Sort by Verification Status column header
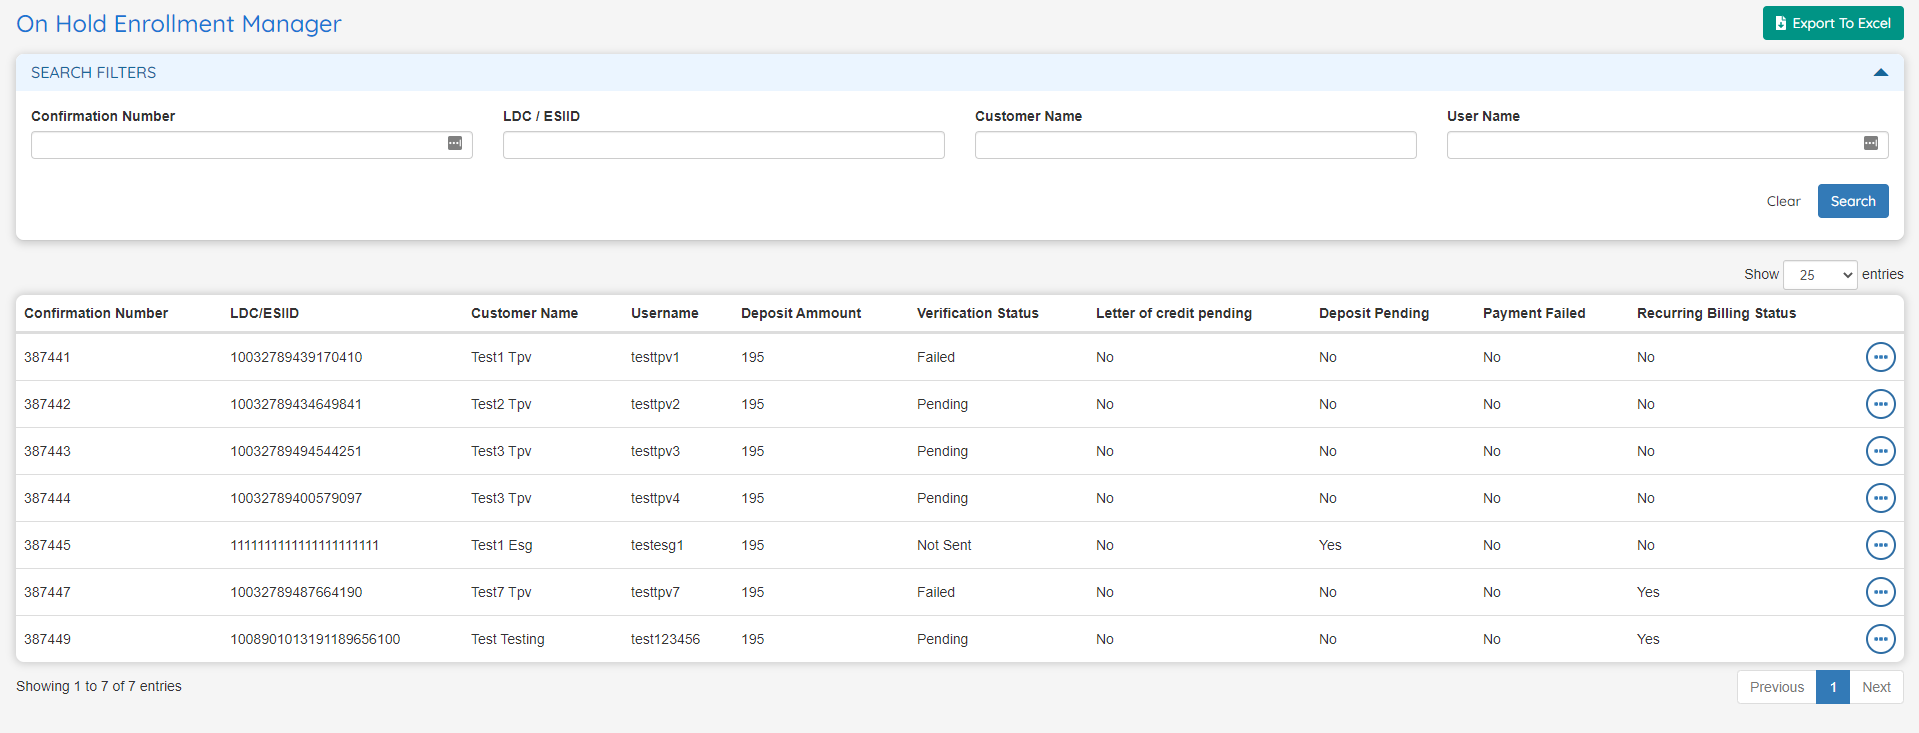 point(977,313)
